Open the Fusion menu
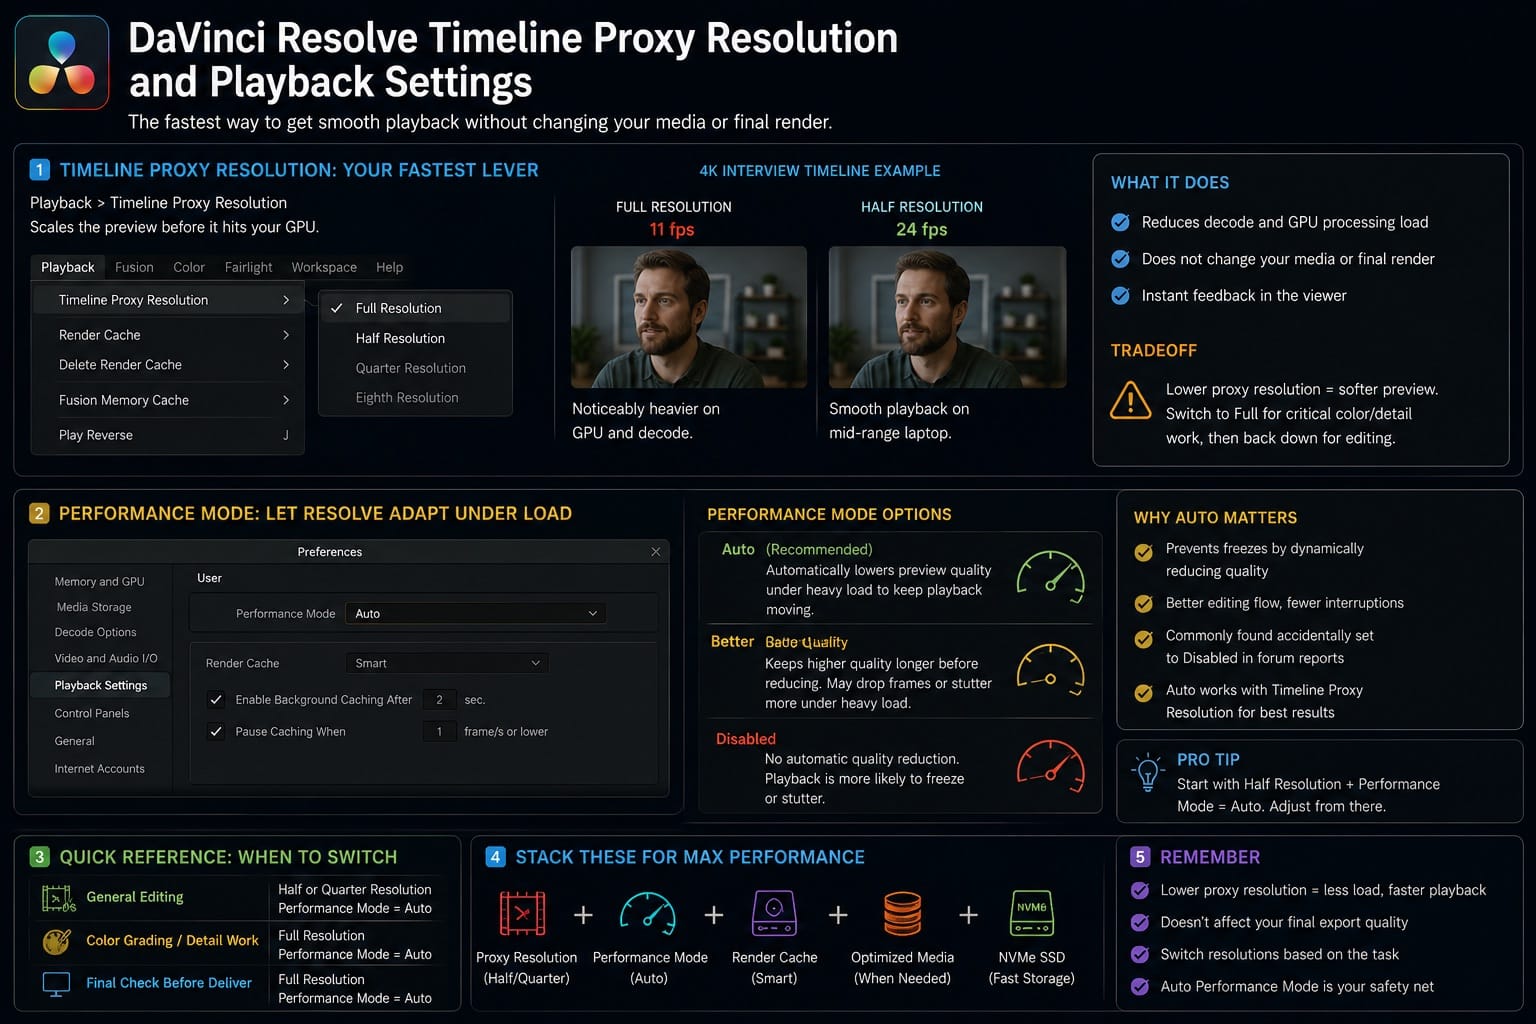The height and width of the screenshot is (1024, 1536). (x=134, y=267)
